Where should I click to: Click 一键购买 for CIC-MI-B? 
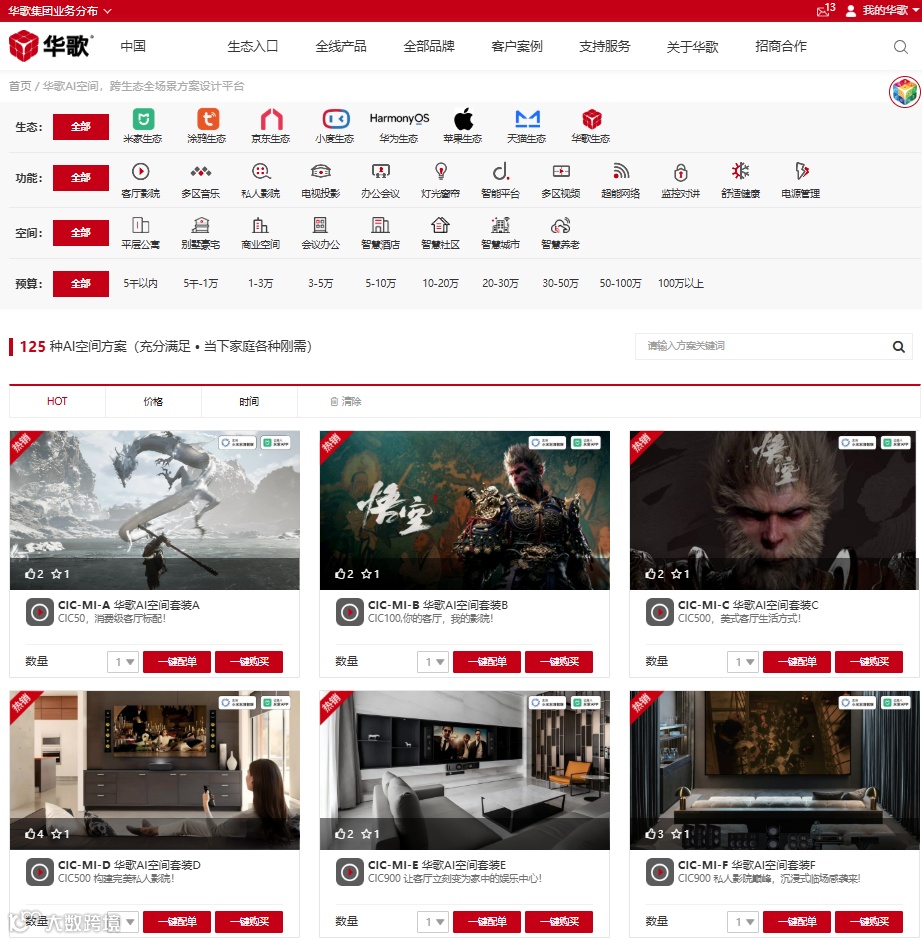coord(559,662)
